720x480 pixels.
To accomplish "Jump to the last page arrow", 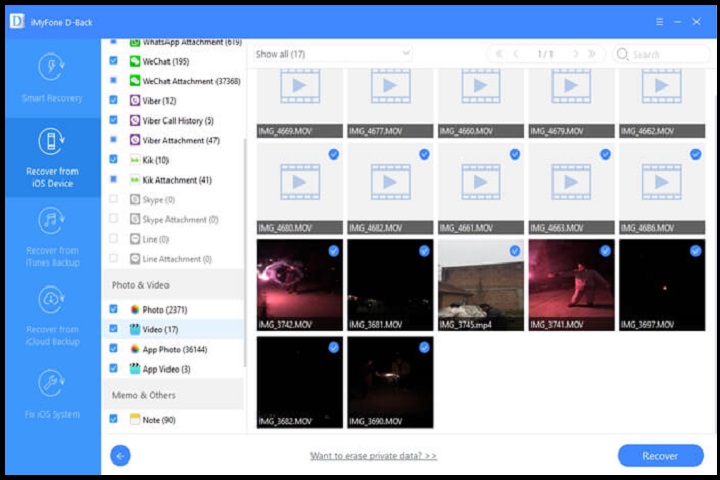I will (592, 54).
